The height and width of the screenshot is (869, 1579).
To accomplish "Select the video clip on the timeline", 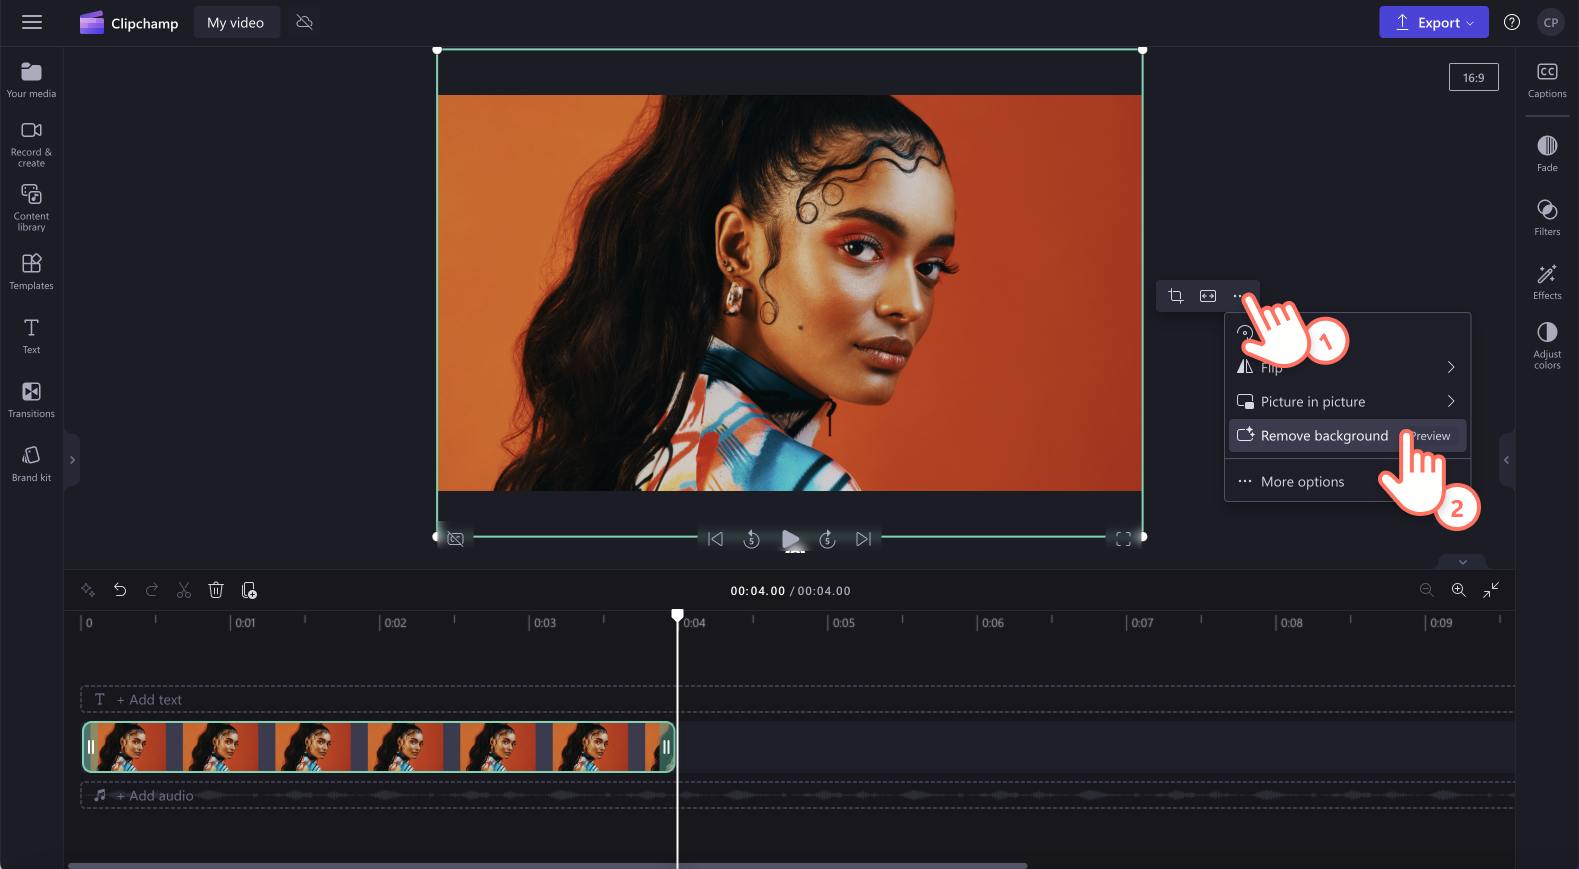I will (379, 747).
